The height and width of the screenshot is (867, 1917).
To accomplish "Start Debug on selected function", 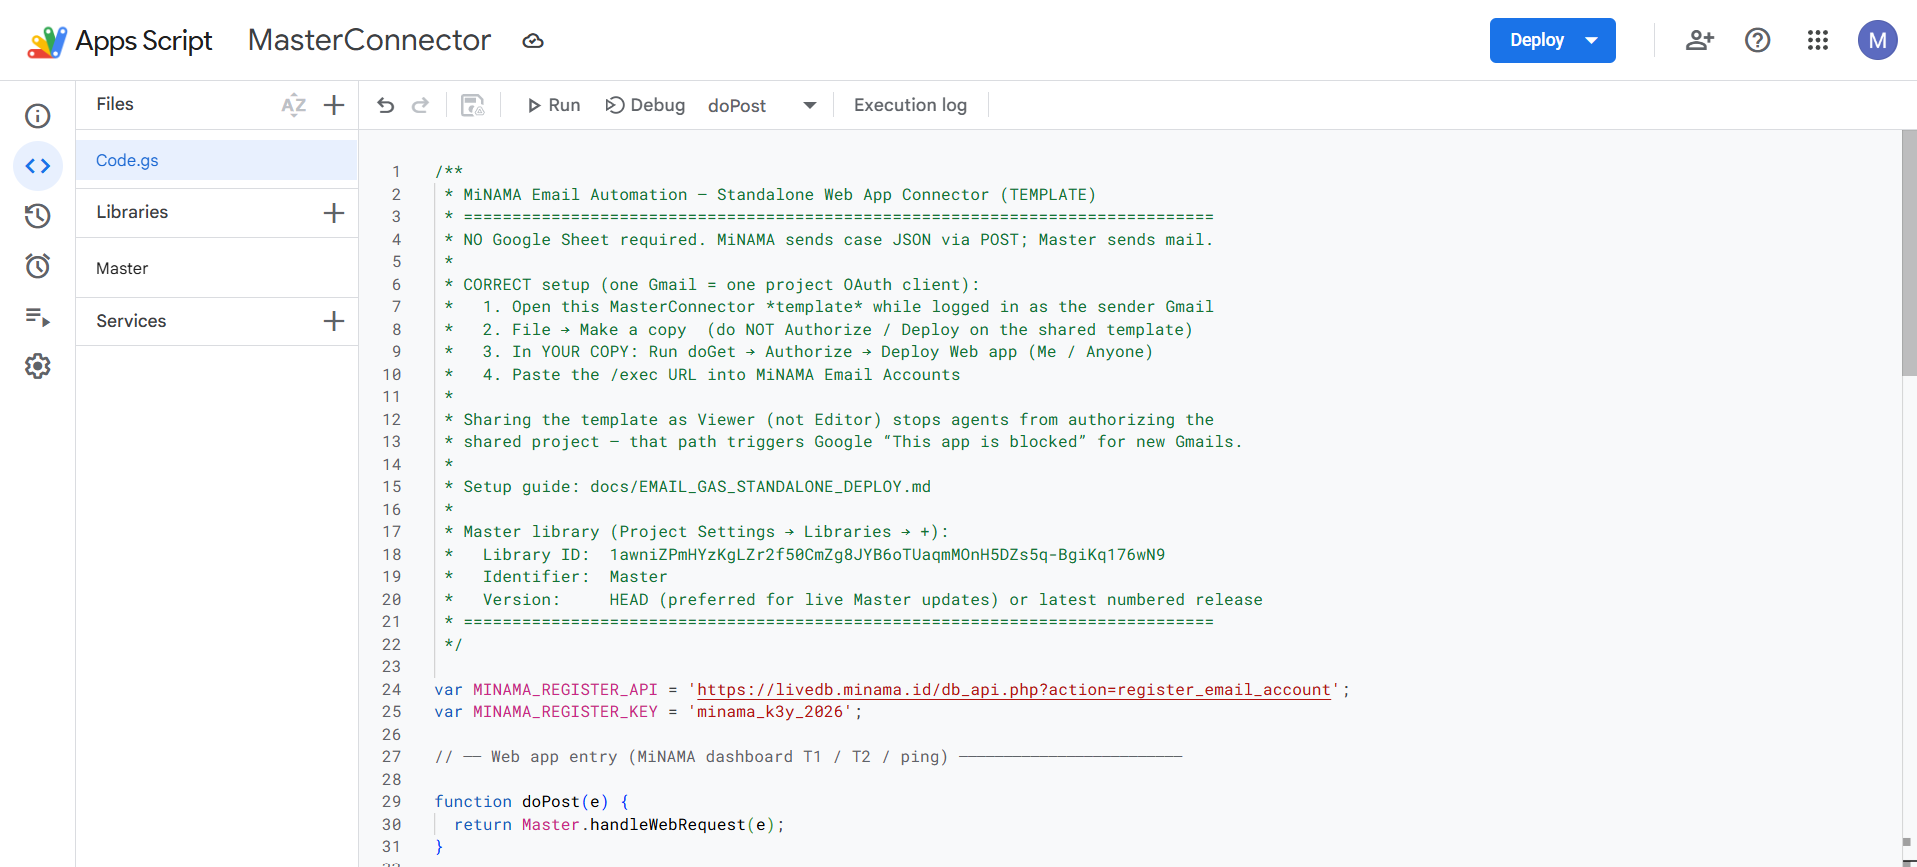I will pos(645,105).
